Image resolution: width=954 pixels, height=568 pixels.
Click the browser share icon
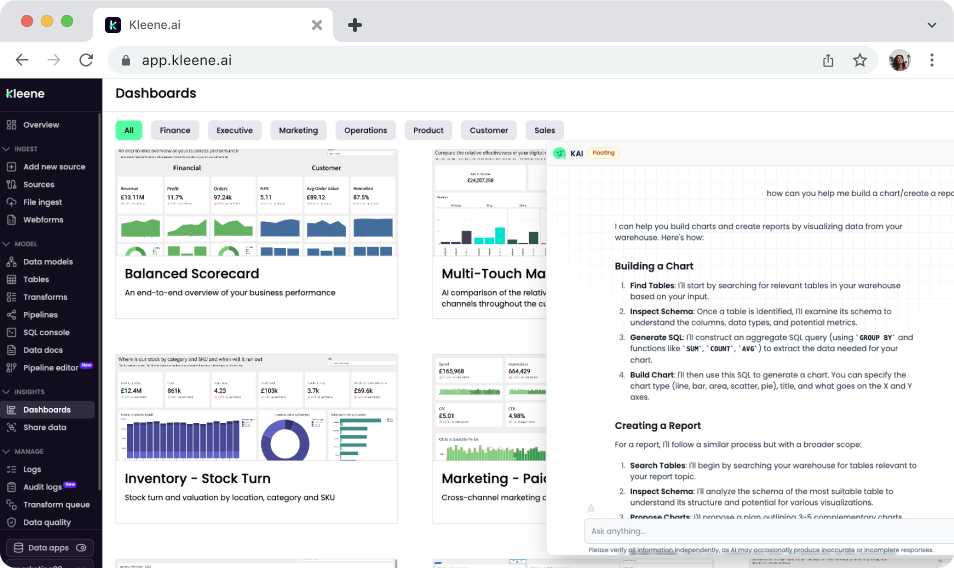click(828, 60)
